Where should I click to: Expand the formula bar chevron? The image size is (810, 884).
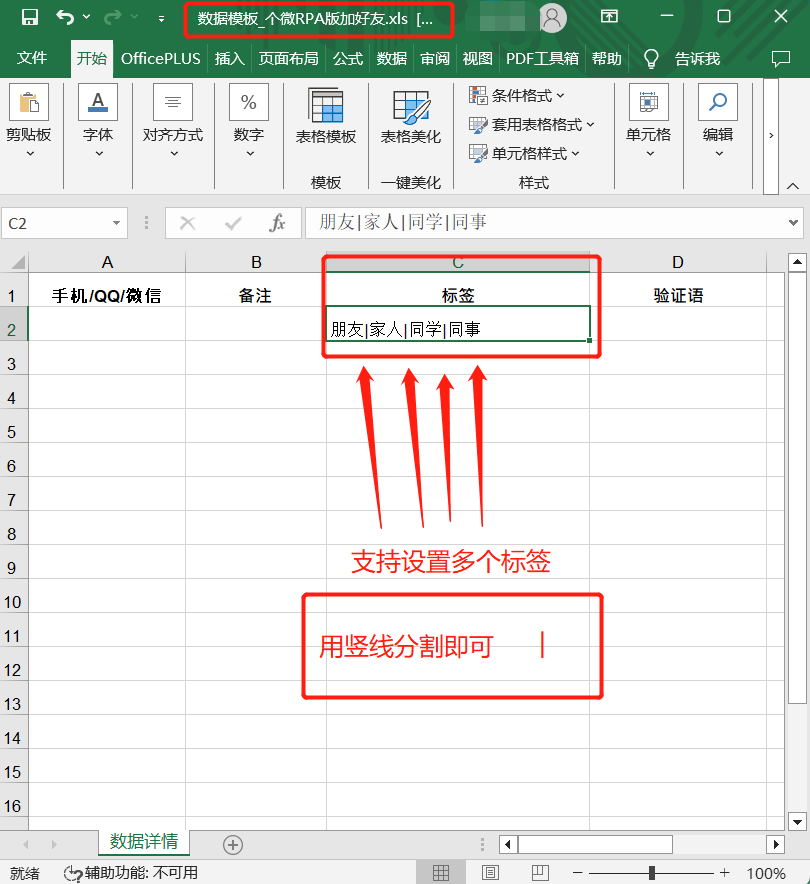click(793, 223)
